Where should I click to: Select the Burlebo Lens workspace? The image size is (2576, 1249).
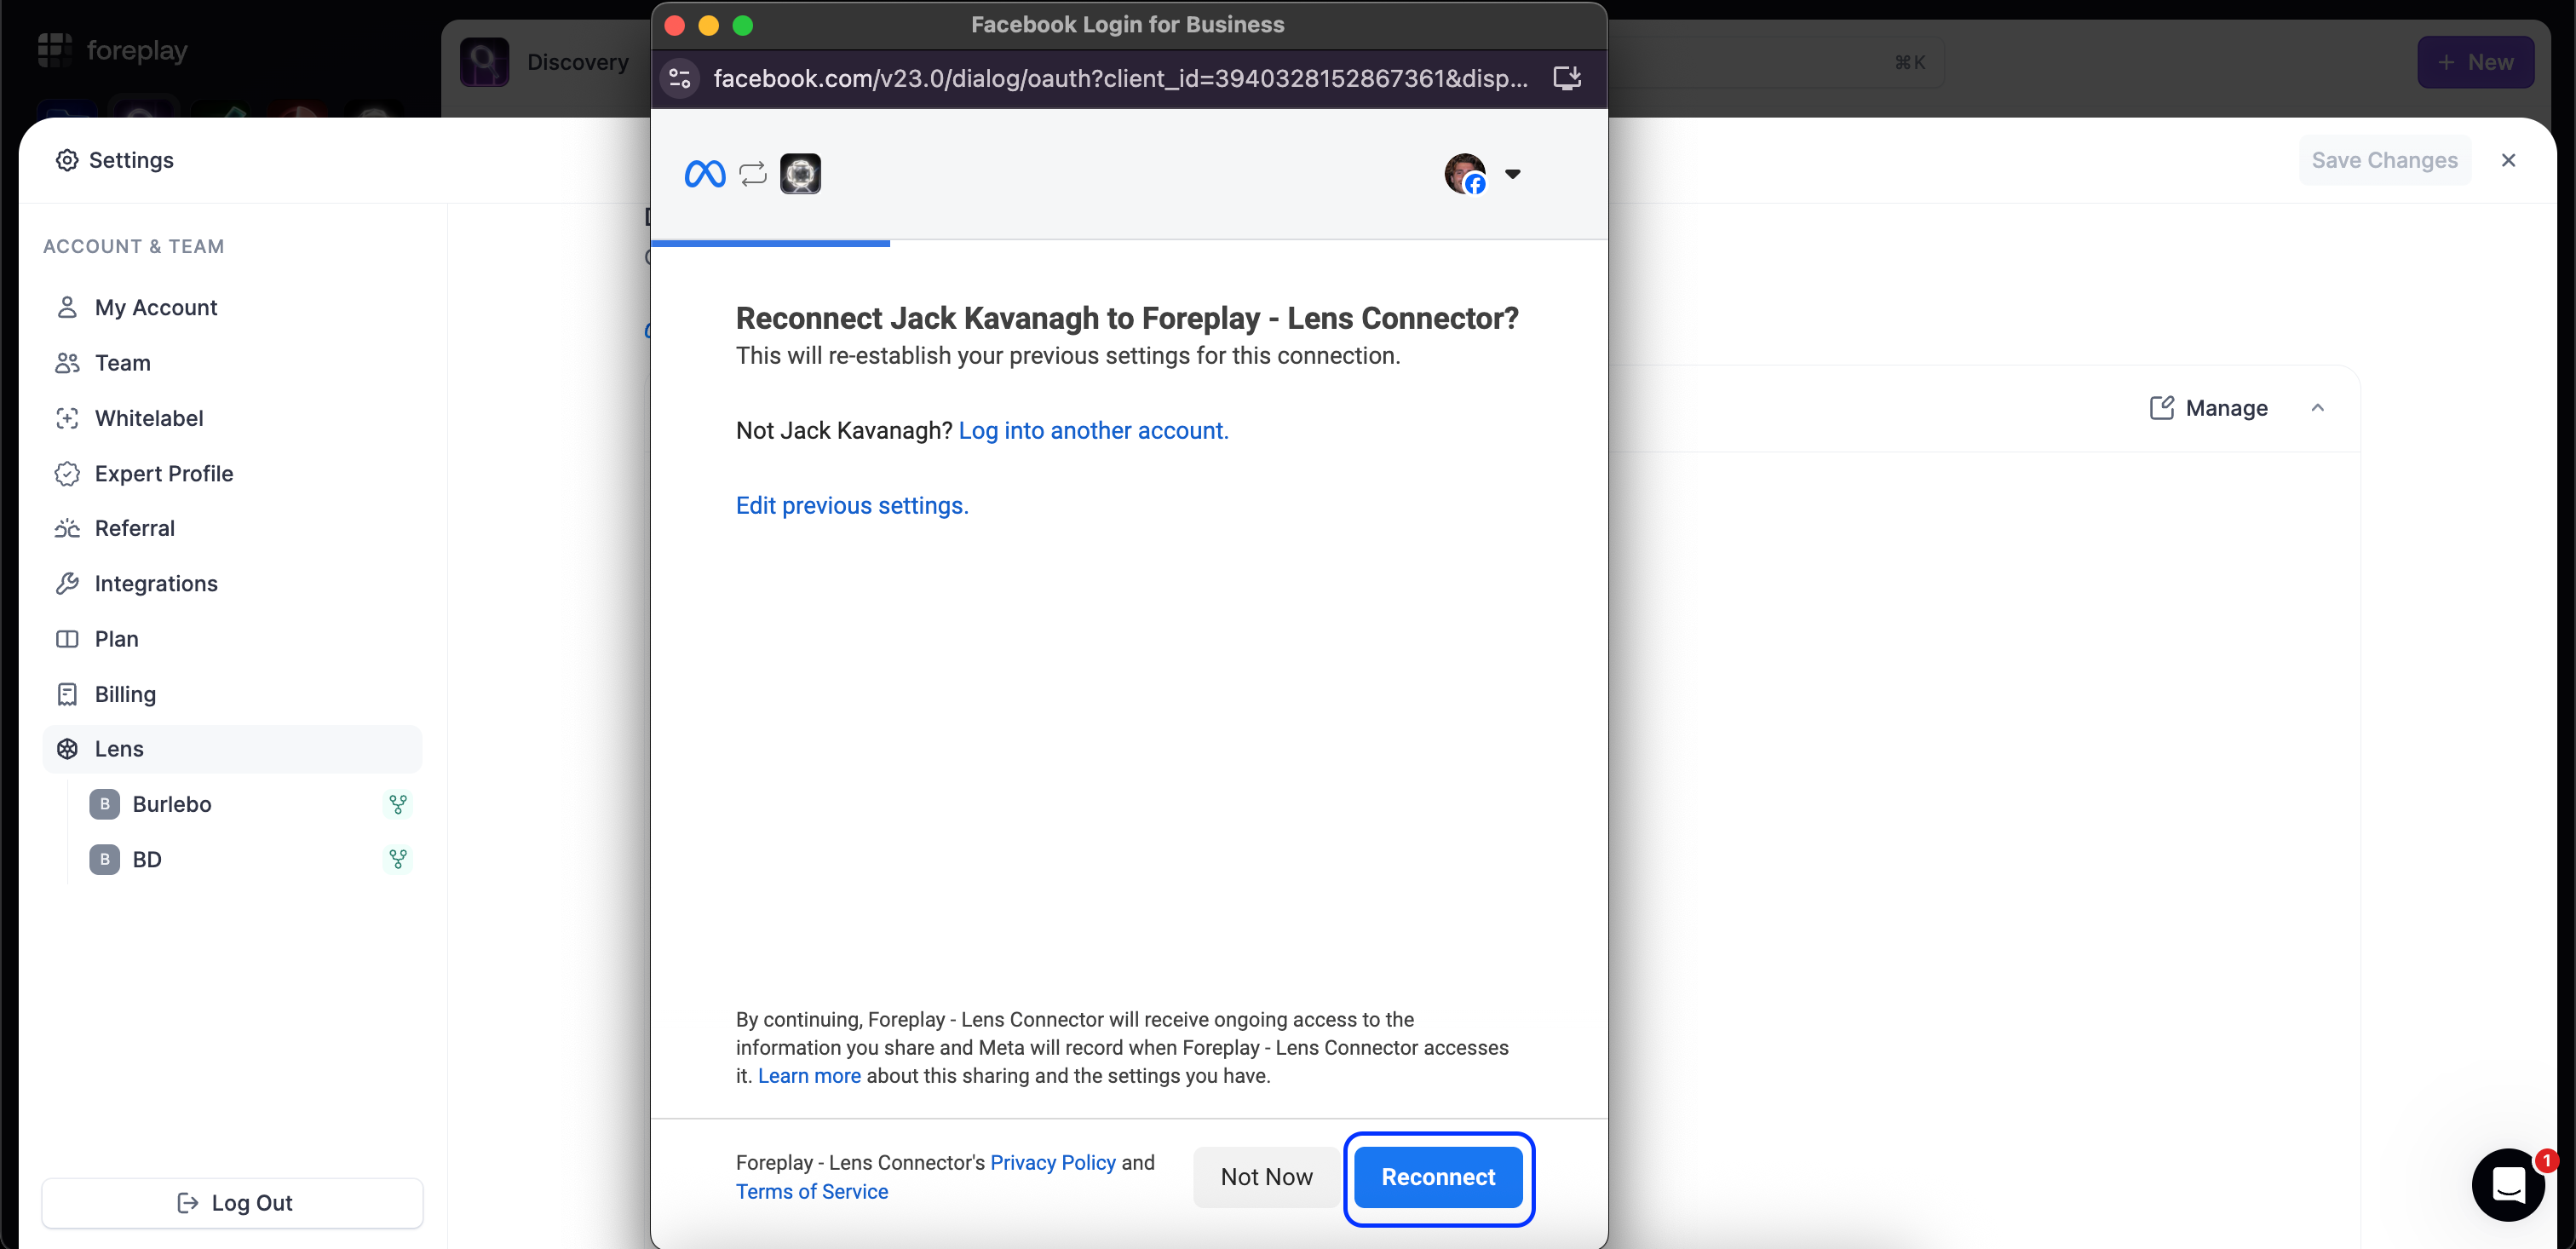point(250,804)
